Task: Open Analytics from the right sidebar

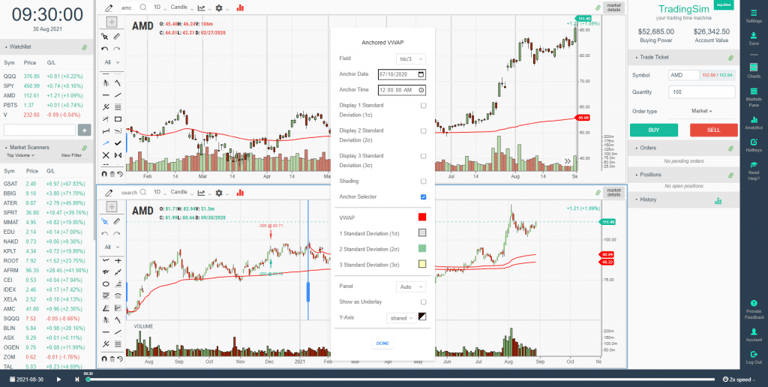Action: [x=753, y=121]
